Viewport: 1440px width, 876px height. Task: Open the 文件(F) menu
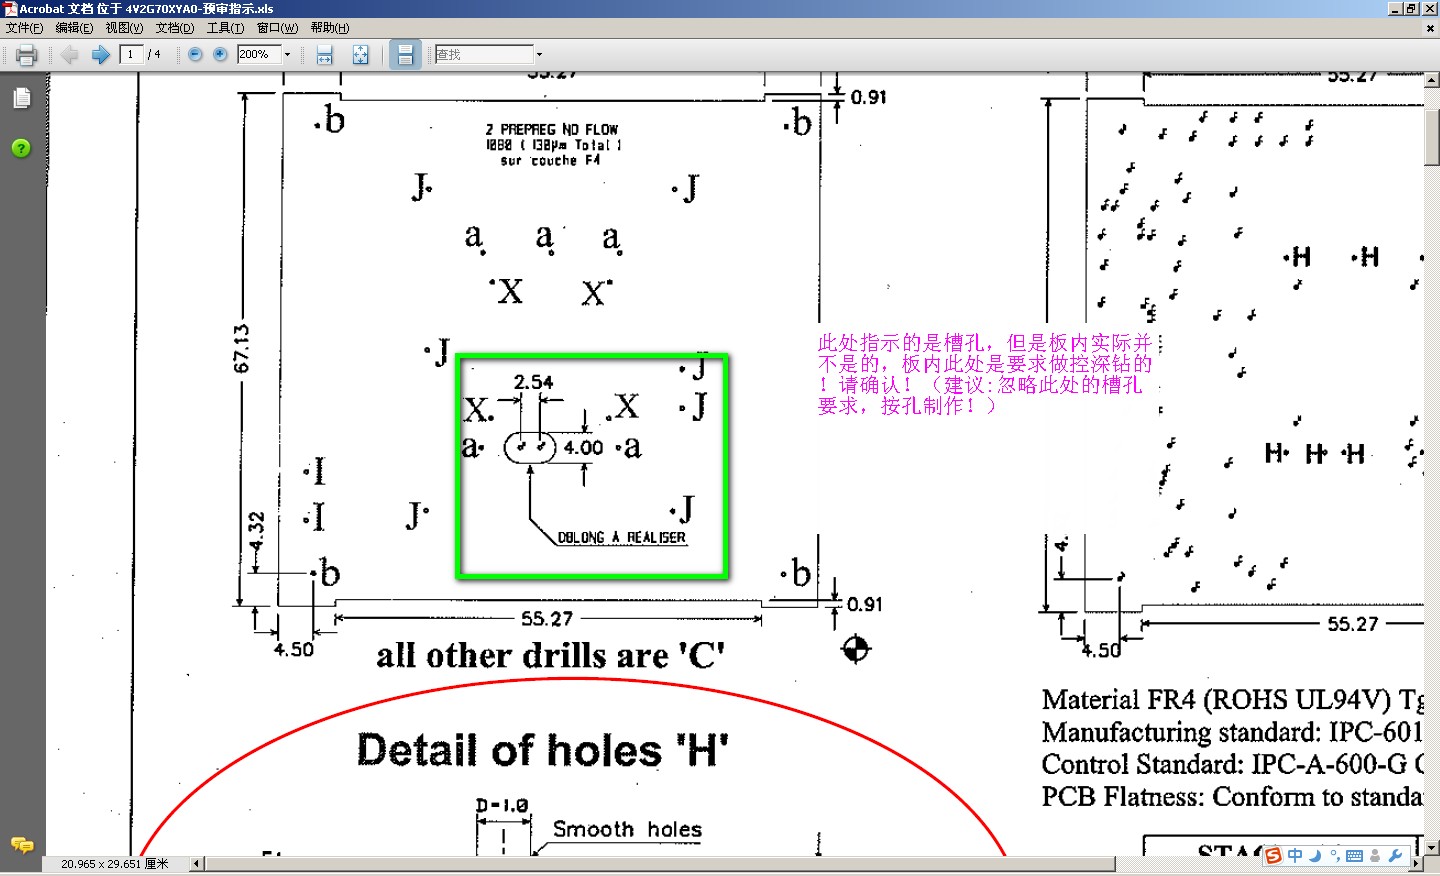tap(24, 28)
